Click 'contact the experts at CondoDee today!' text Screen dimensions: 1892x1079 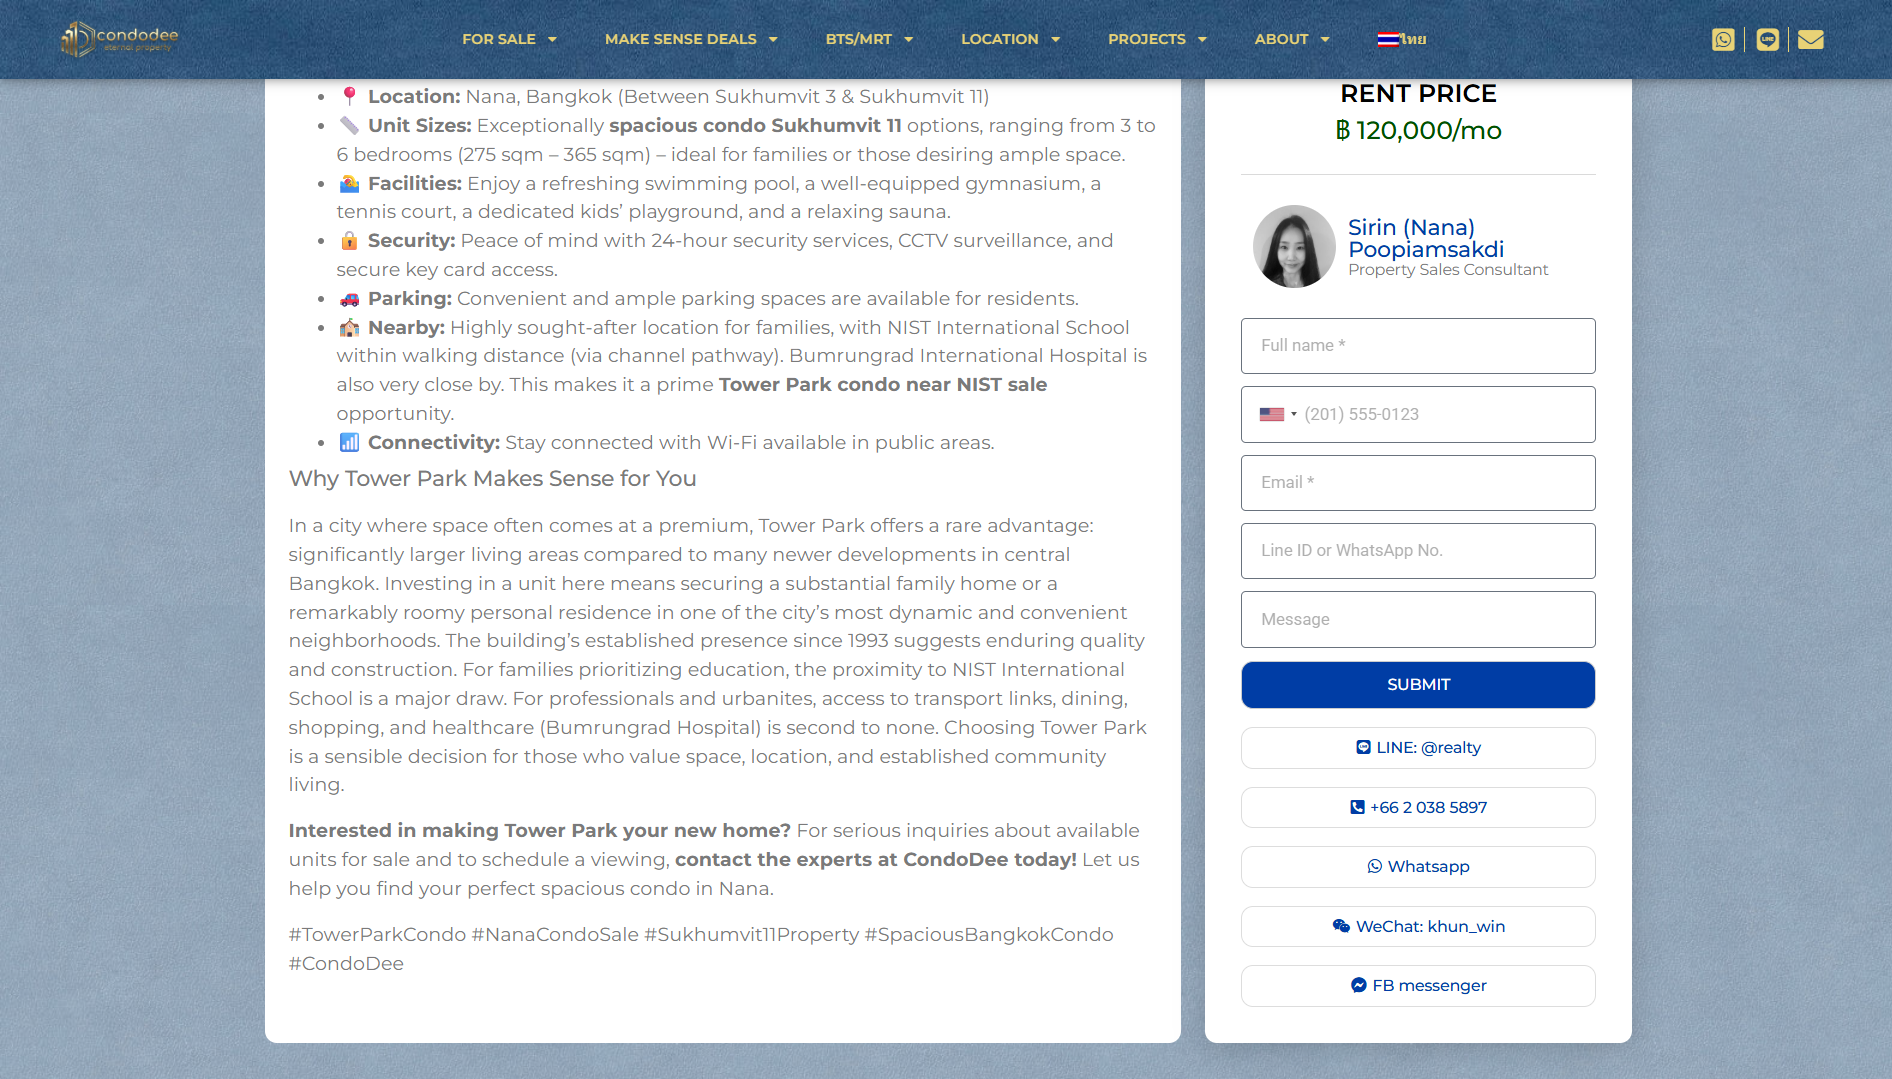pyautogui.click(x=876, y=860)
